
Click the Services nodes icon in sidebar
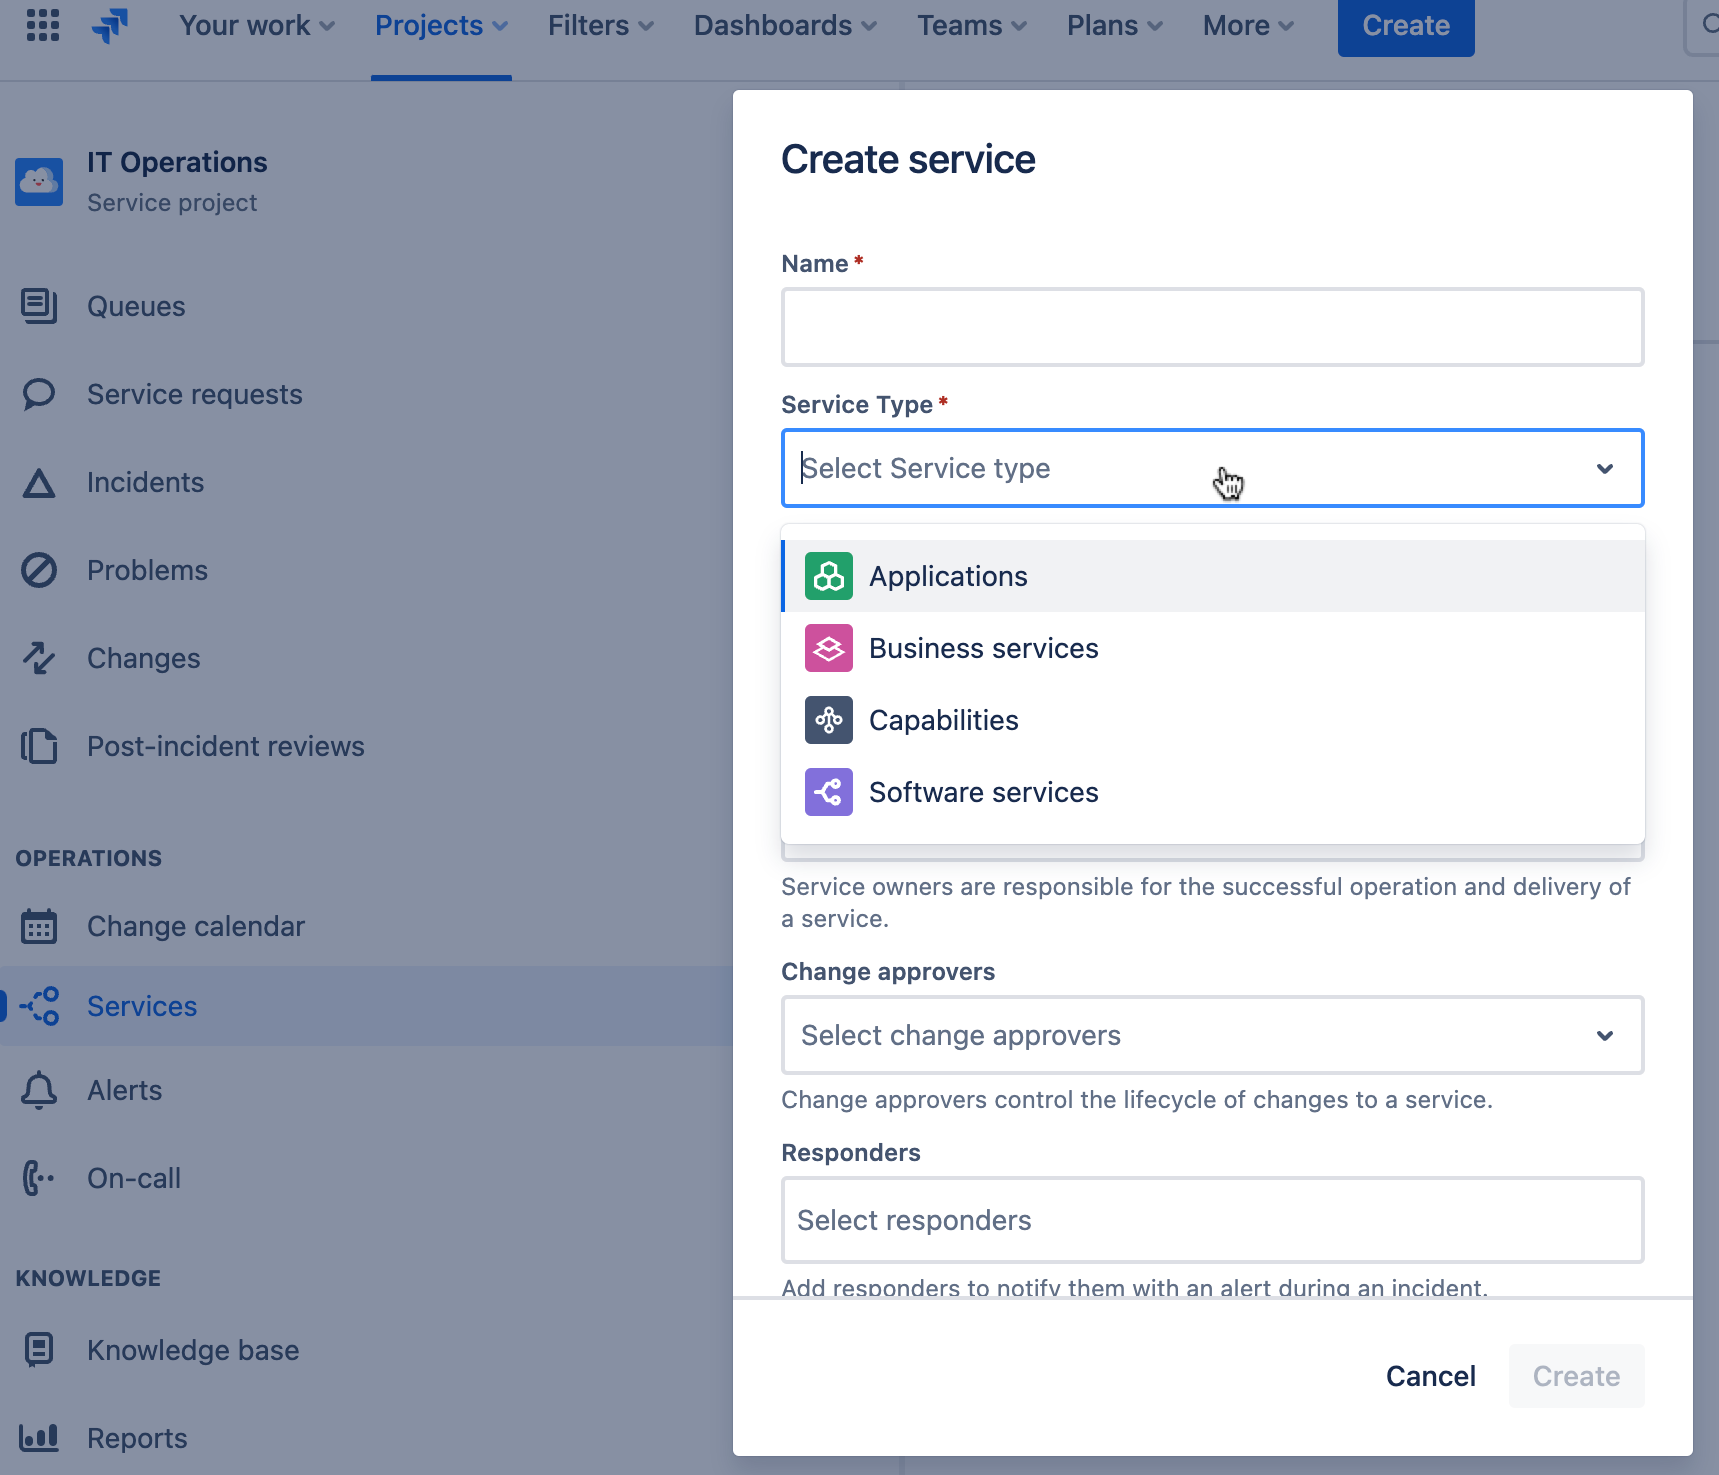tap(39, 1006)
